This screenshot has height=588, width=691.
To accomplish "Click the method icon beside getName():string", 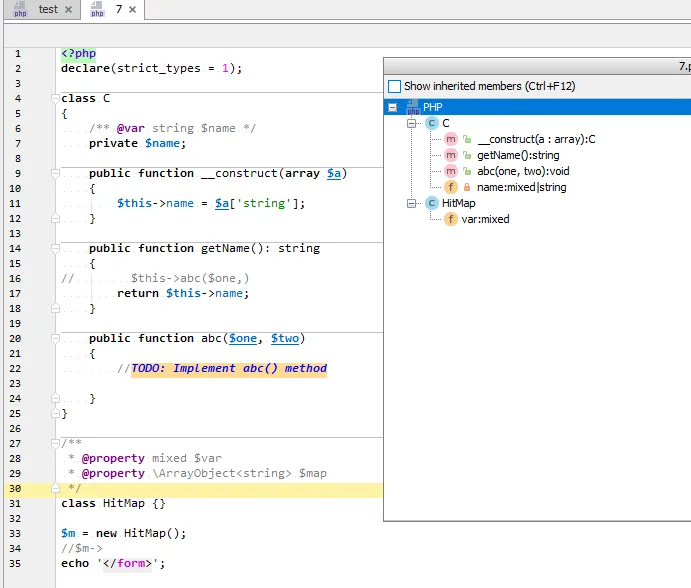I will [451, 155].
